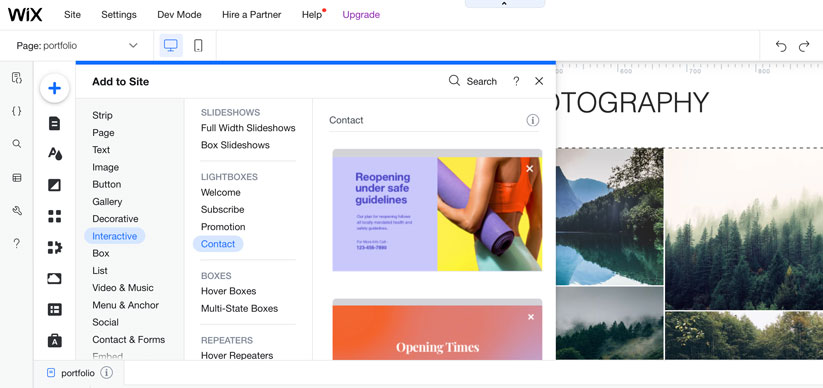Click the Contact section info icon
Image resolution: width=823 pixels, height=388 pixels.
(533, 120)
